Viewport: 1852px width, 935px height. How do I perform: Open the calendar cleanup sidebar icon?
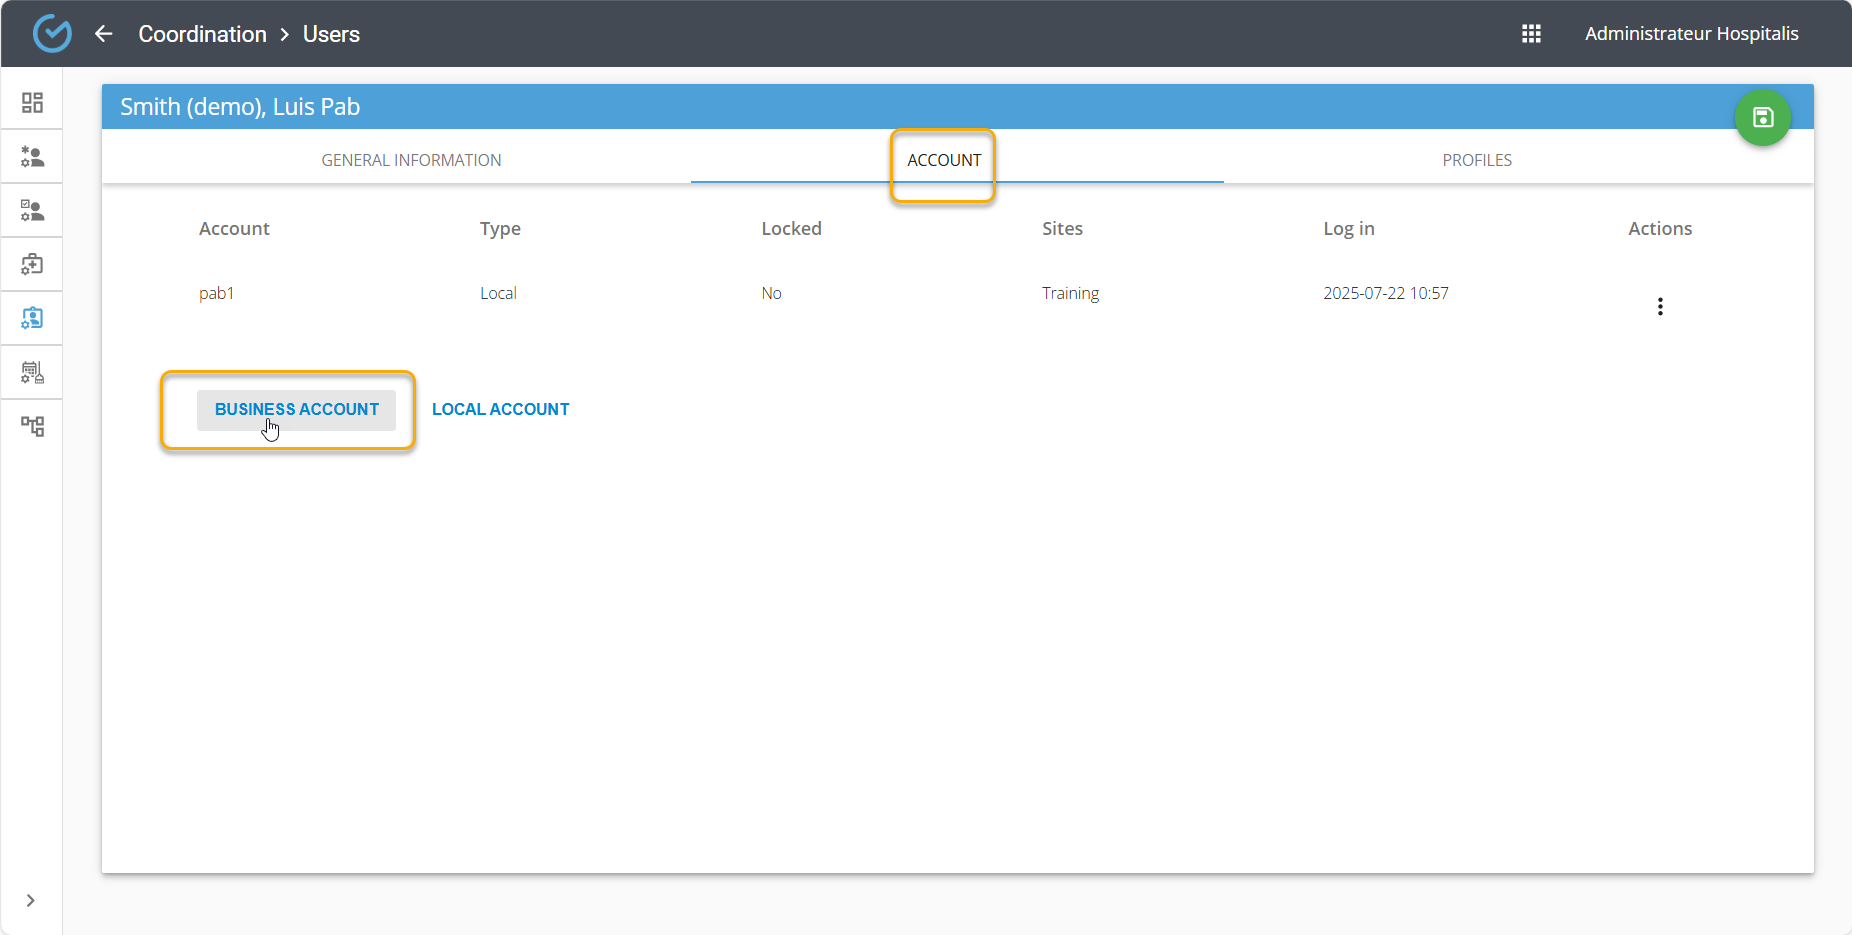(x=32, y=373)
